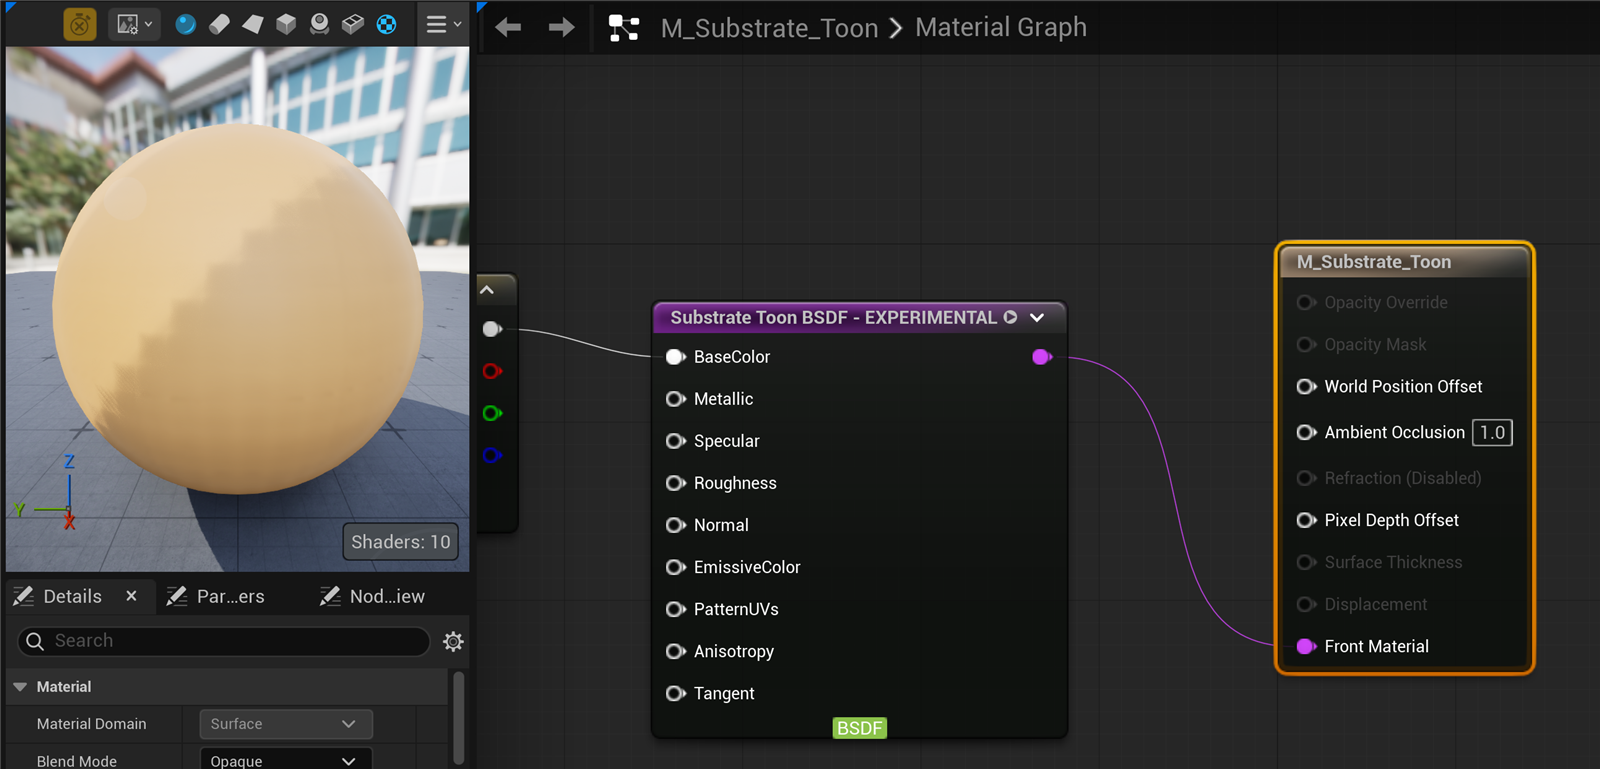Viewport: 1600px width, 769px height.
Task: Open the details panel settings gear
Action: 453,642
